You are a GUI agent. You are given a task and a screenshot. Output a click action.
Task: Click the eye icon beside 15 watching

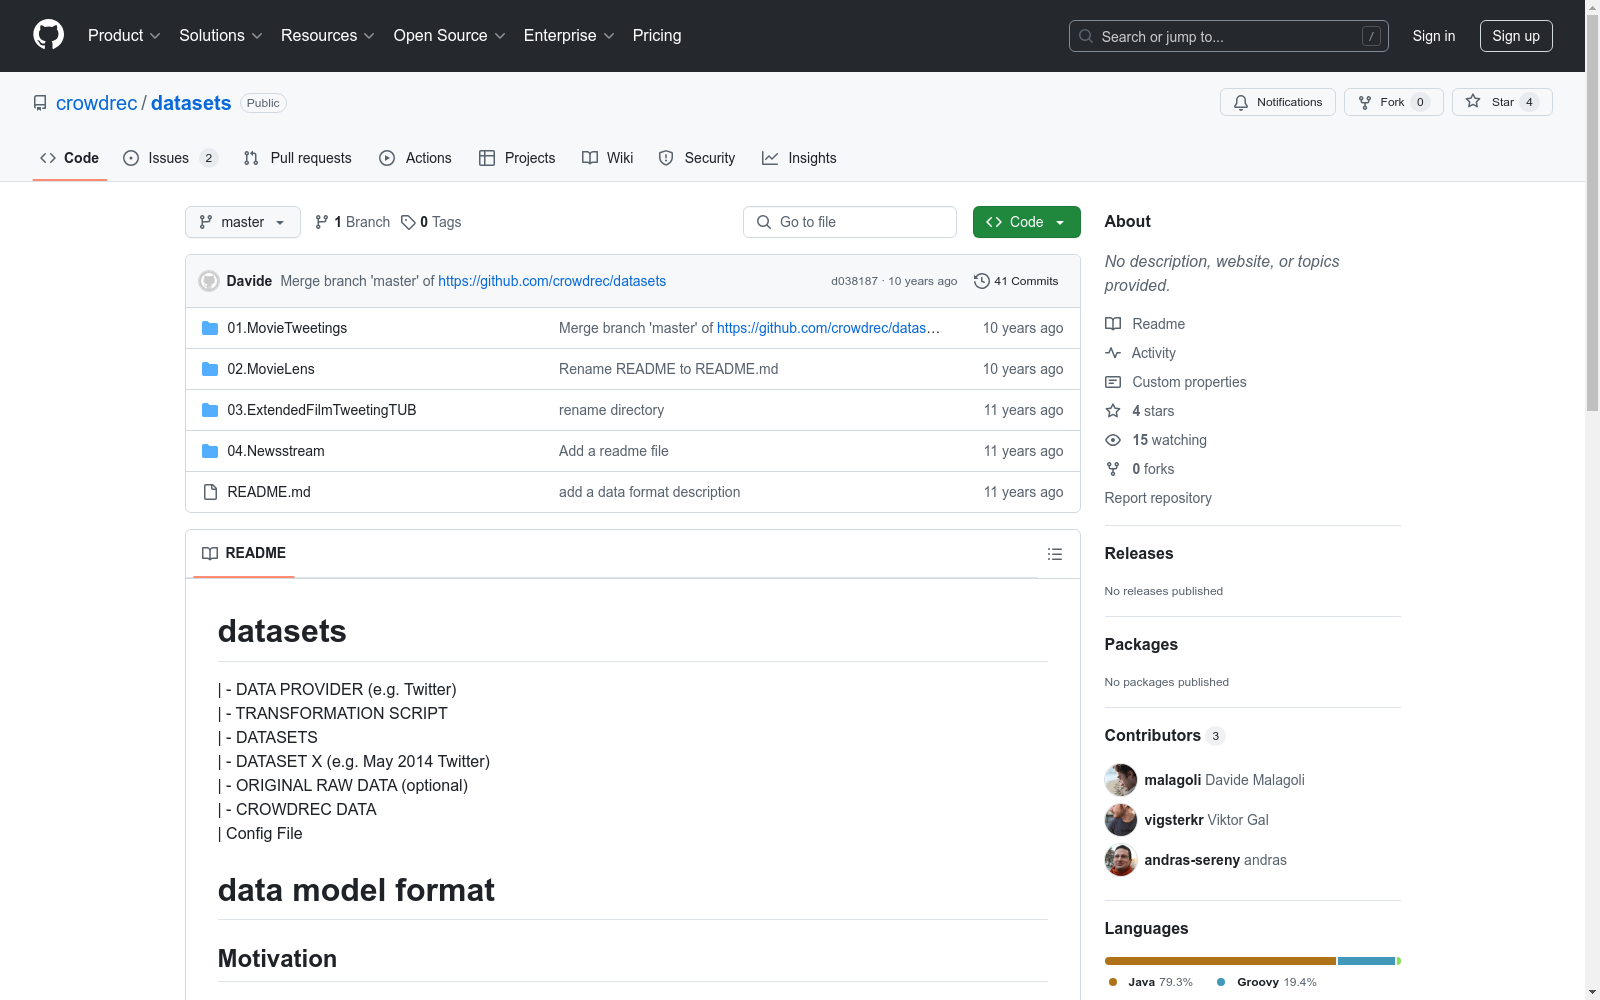coord(1113,440)
